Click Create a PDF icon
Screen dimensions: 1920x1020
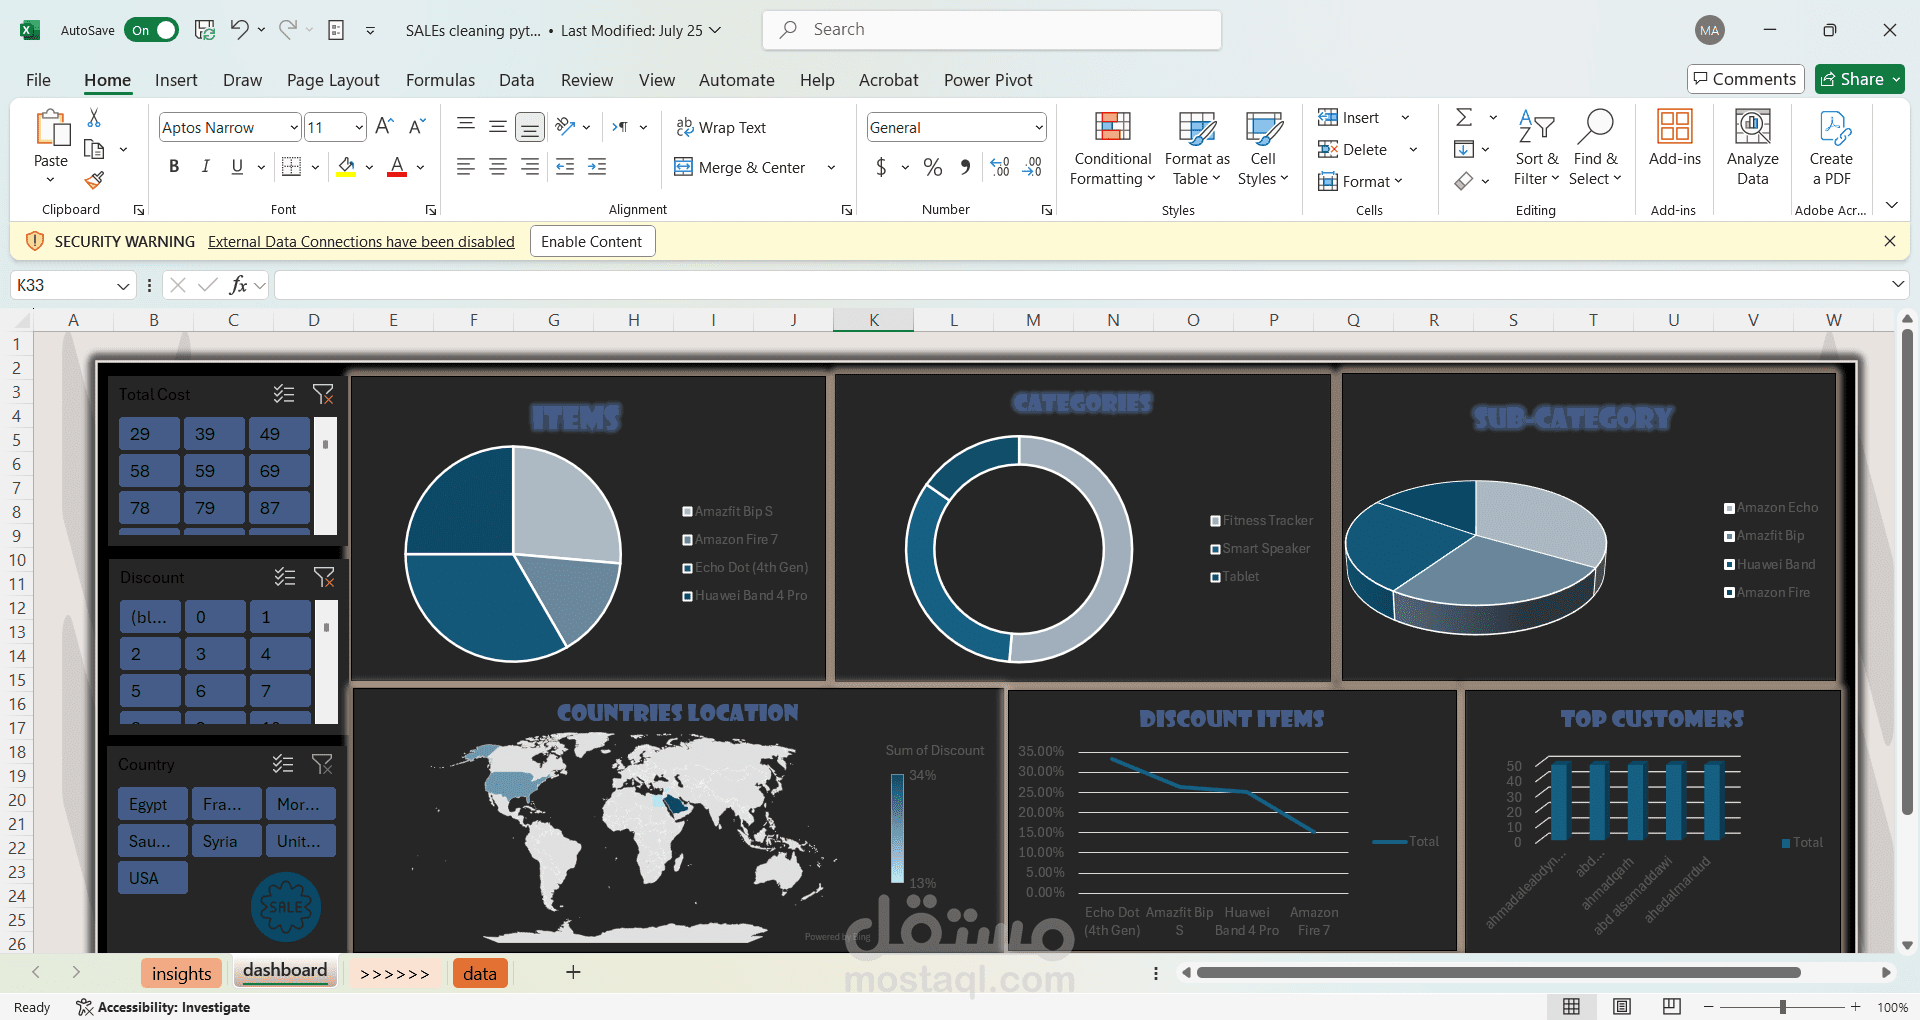click(x=1831, y=149)
